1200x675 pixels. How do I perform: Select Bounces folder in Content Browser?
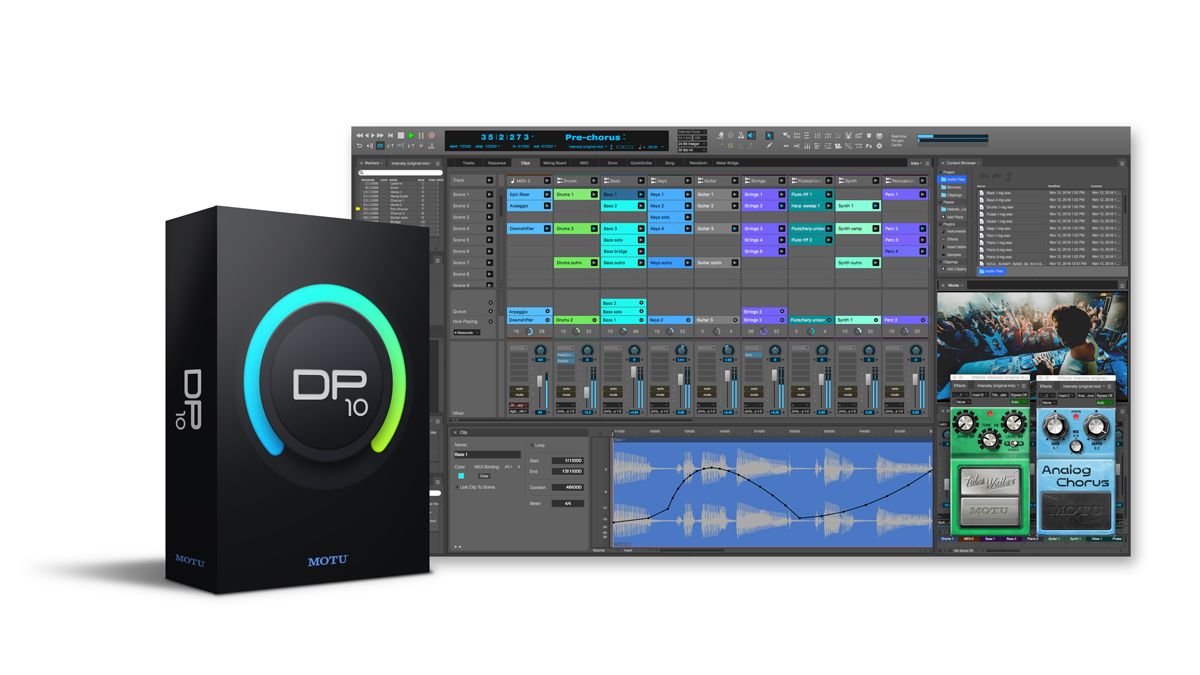pos(953,187)
